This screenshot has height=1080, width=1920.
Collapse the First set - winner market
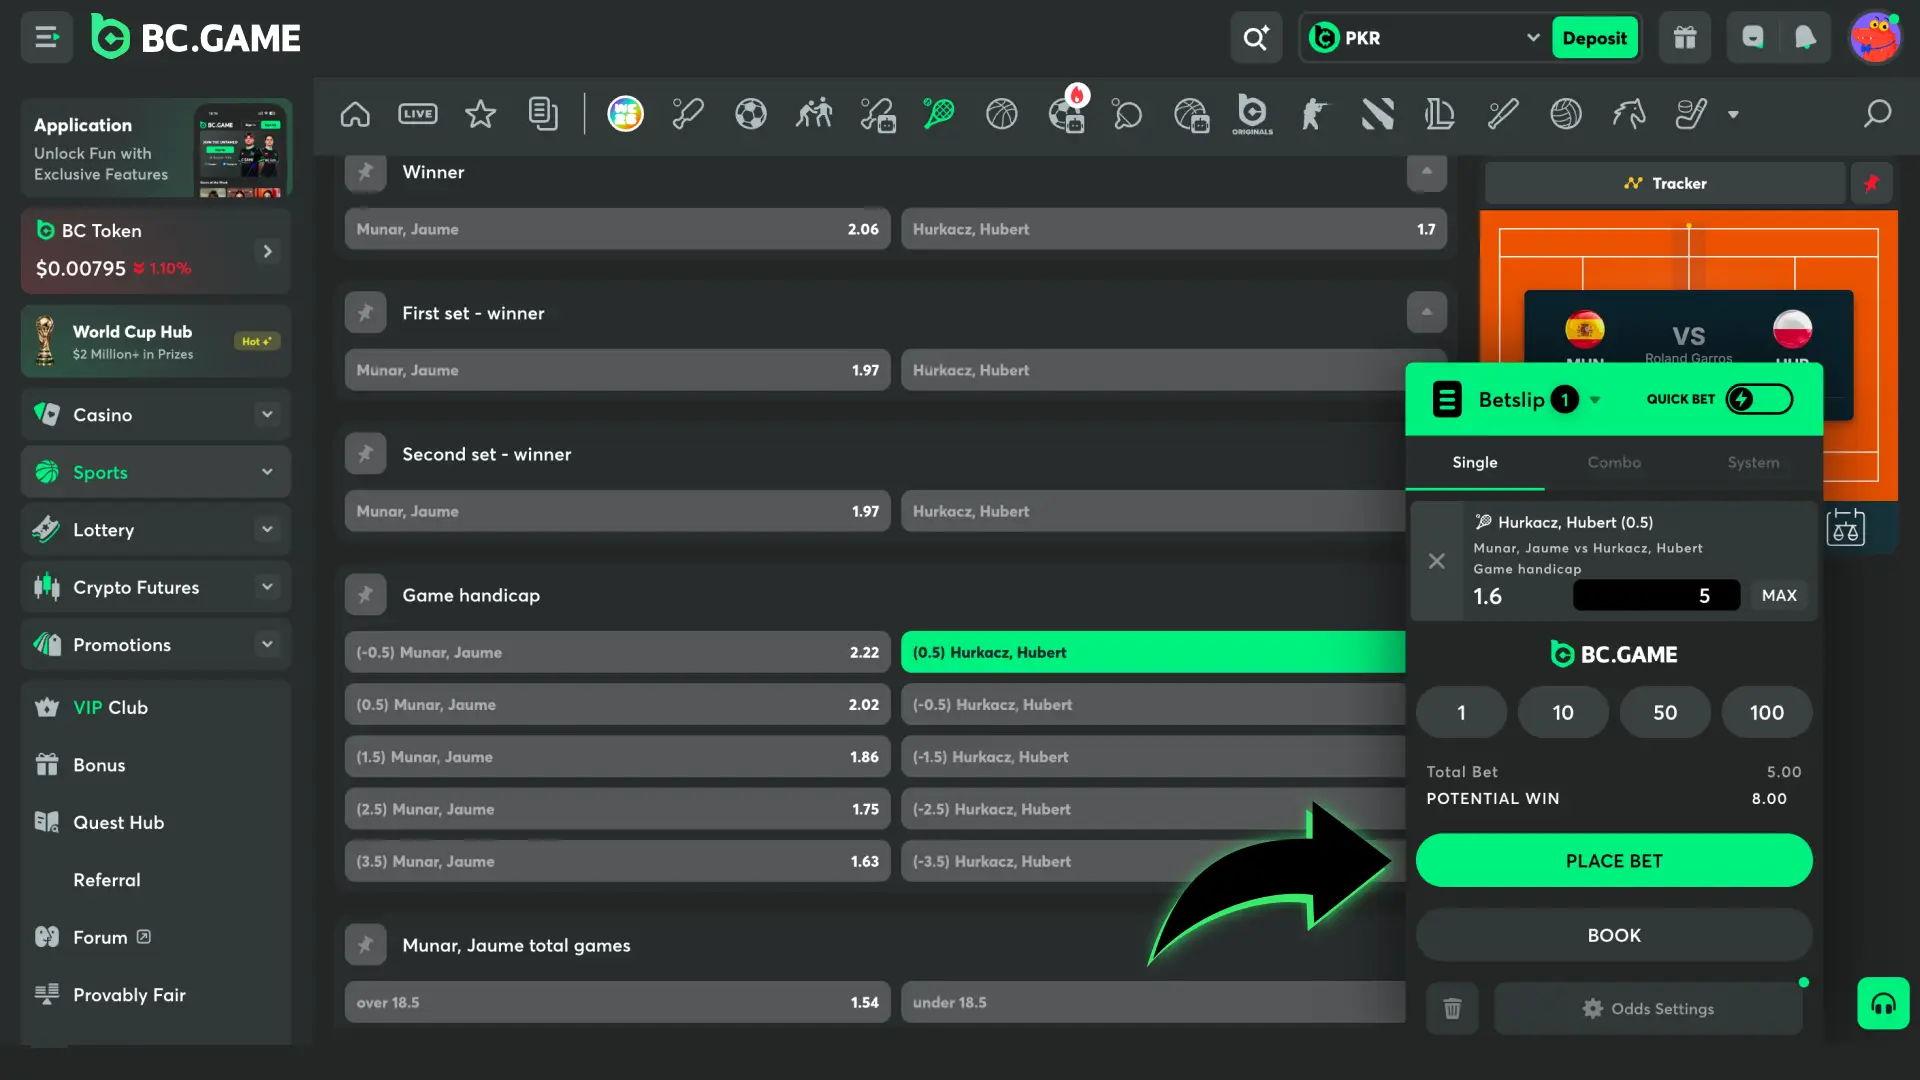pyautogui.click(x=1427, y=313)
